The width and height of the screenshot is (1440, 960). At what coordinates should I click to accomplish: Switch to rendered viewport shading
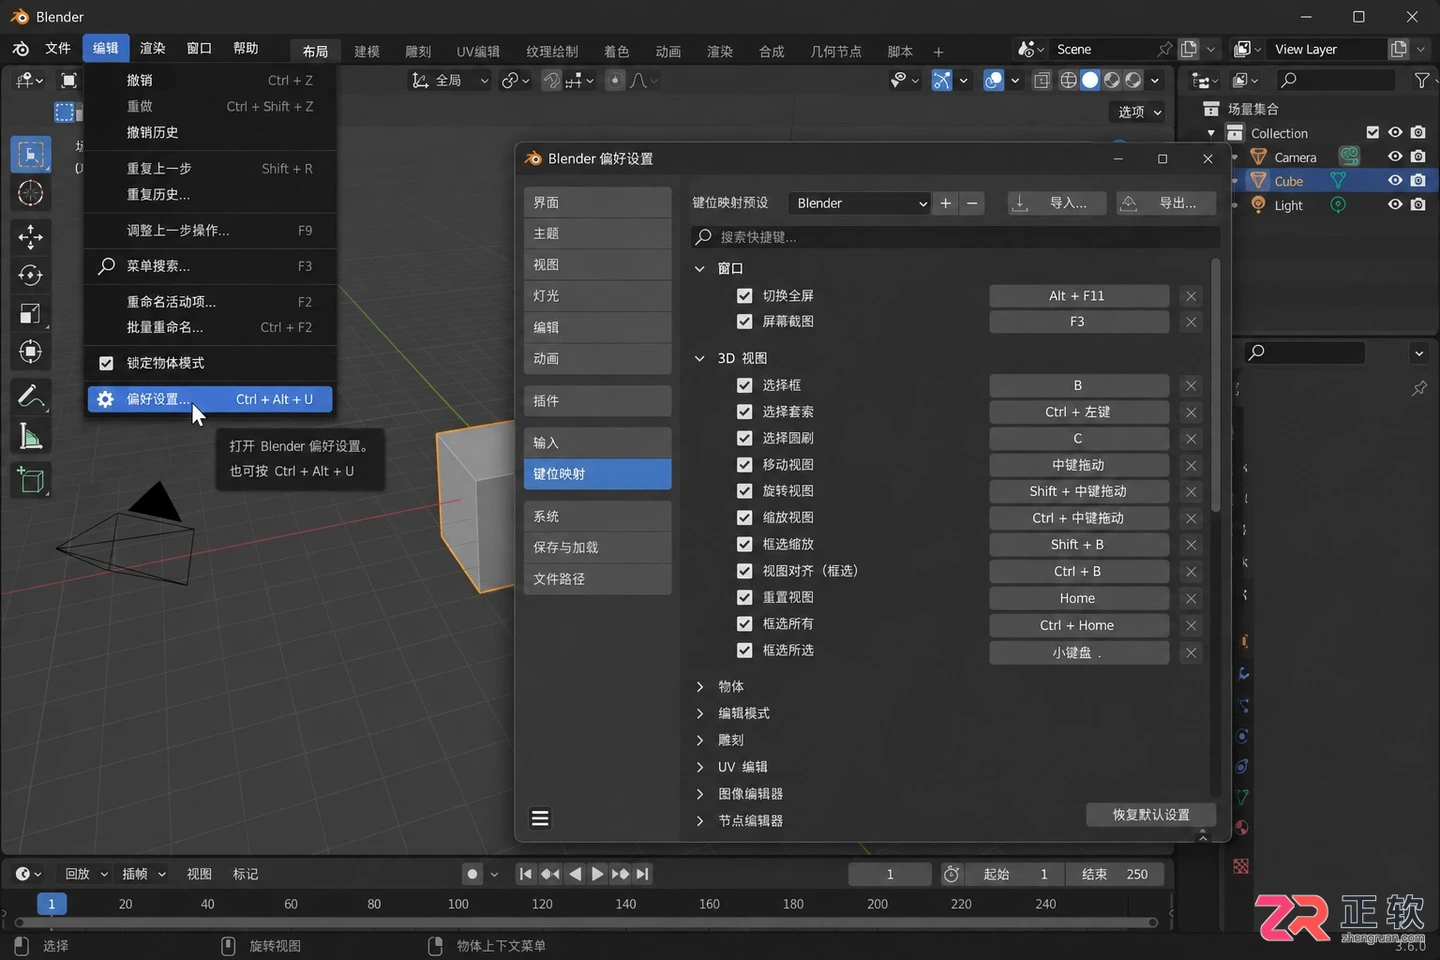click(x=1133, y=80)
